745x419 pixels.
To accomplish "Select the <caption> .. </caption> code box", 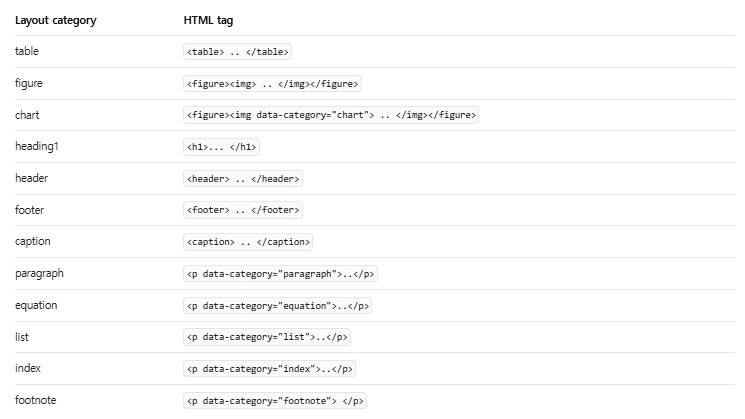I will pyautogui.click(x=248, y=242).
